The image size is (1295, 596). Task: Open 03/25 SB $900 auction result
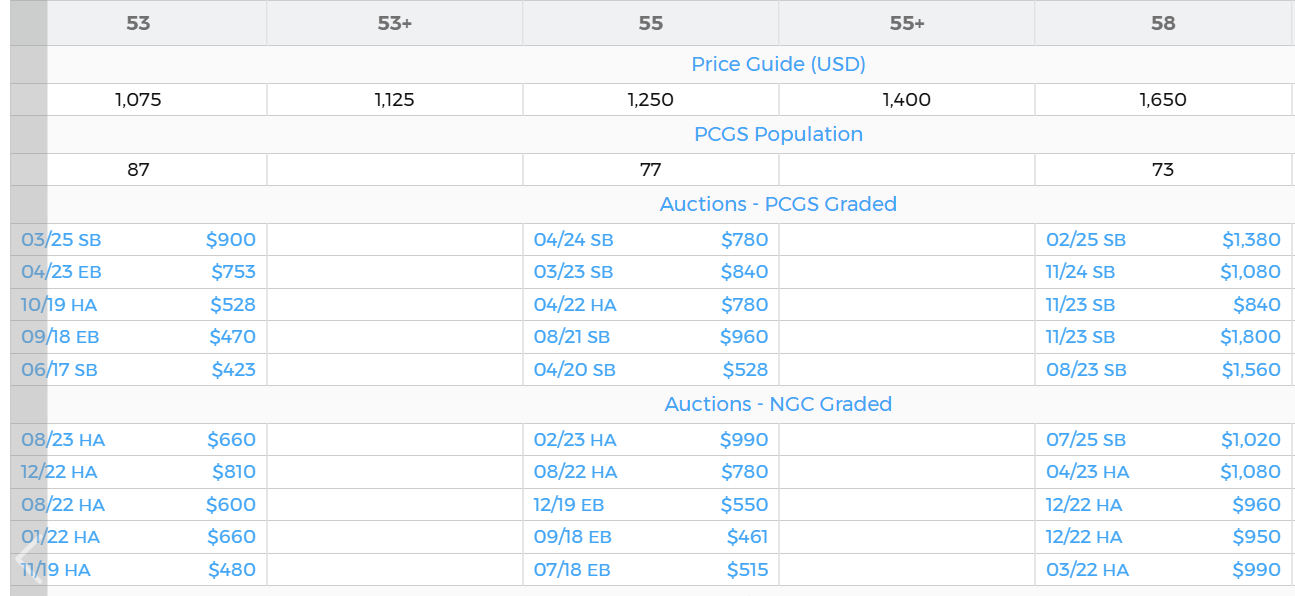click(x=138, y=240)
